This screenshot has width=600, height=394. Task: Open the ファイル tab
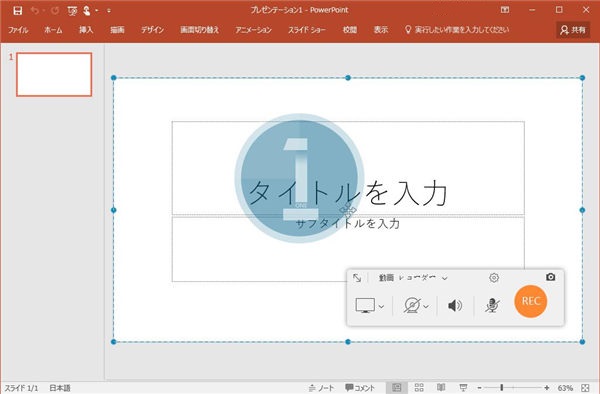18,30
